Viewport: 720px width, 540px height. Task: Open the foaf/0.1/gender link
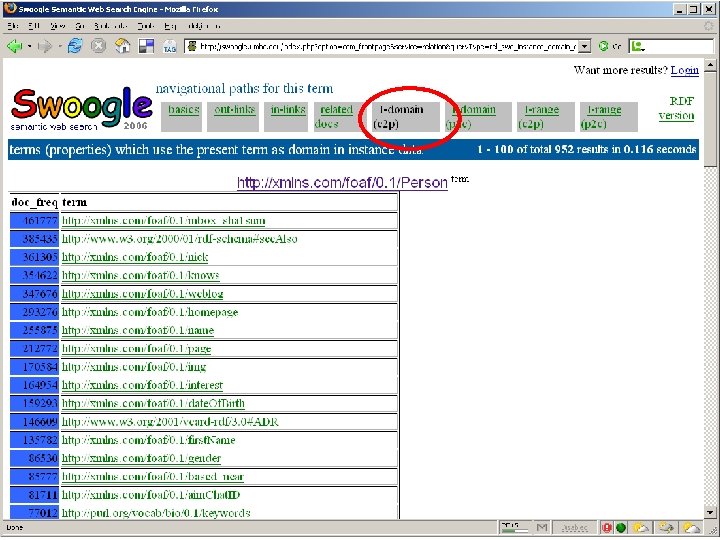tap(141, 458)
